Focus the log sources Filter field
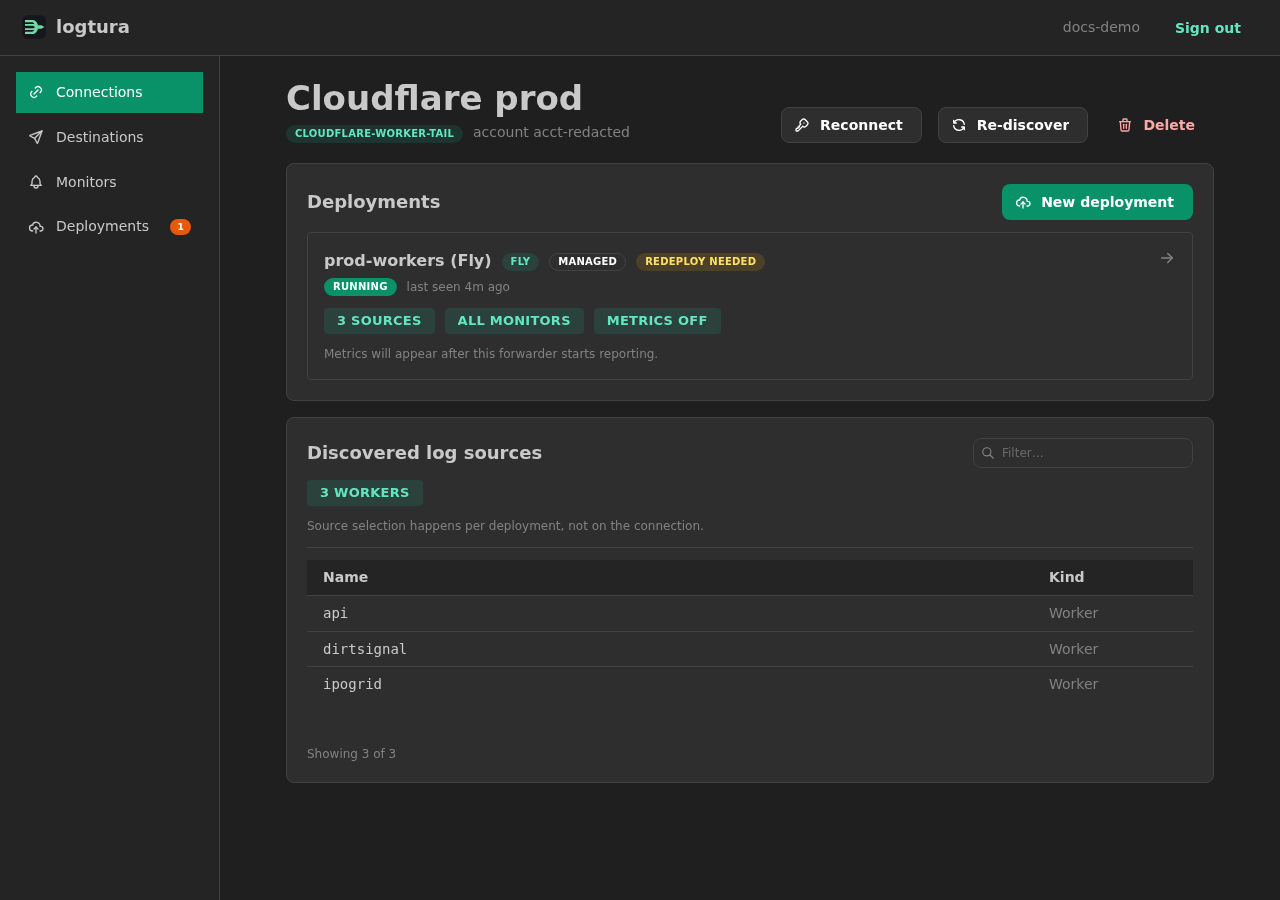 [1083, 453]
